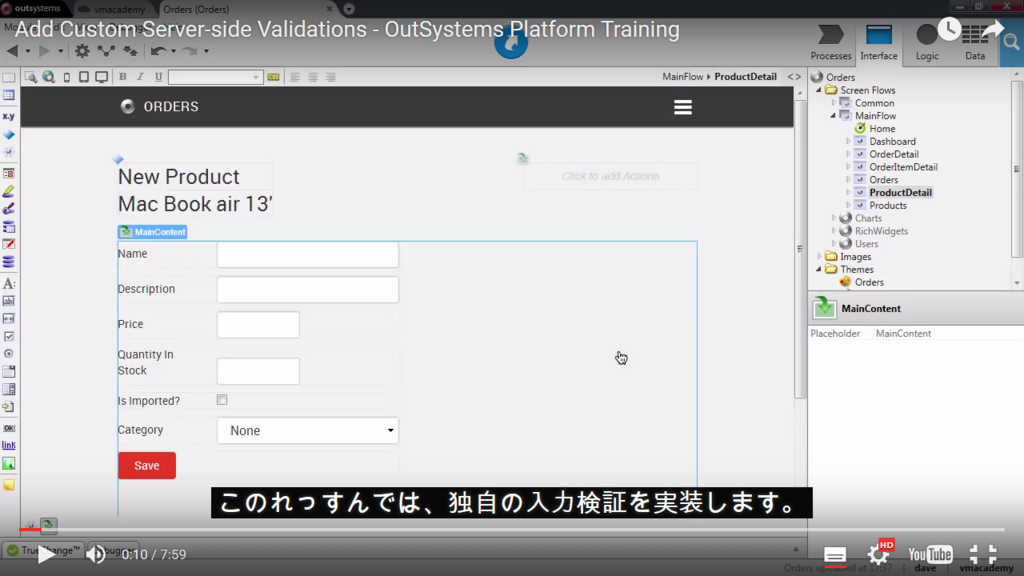Click the undo arrow

tap(157, 50)
